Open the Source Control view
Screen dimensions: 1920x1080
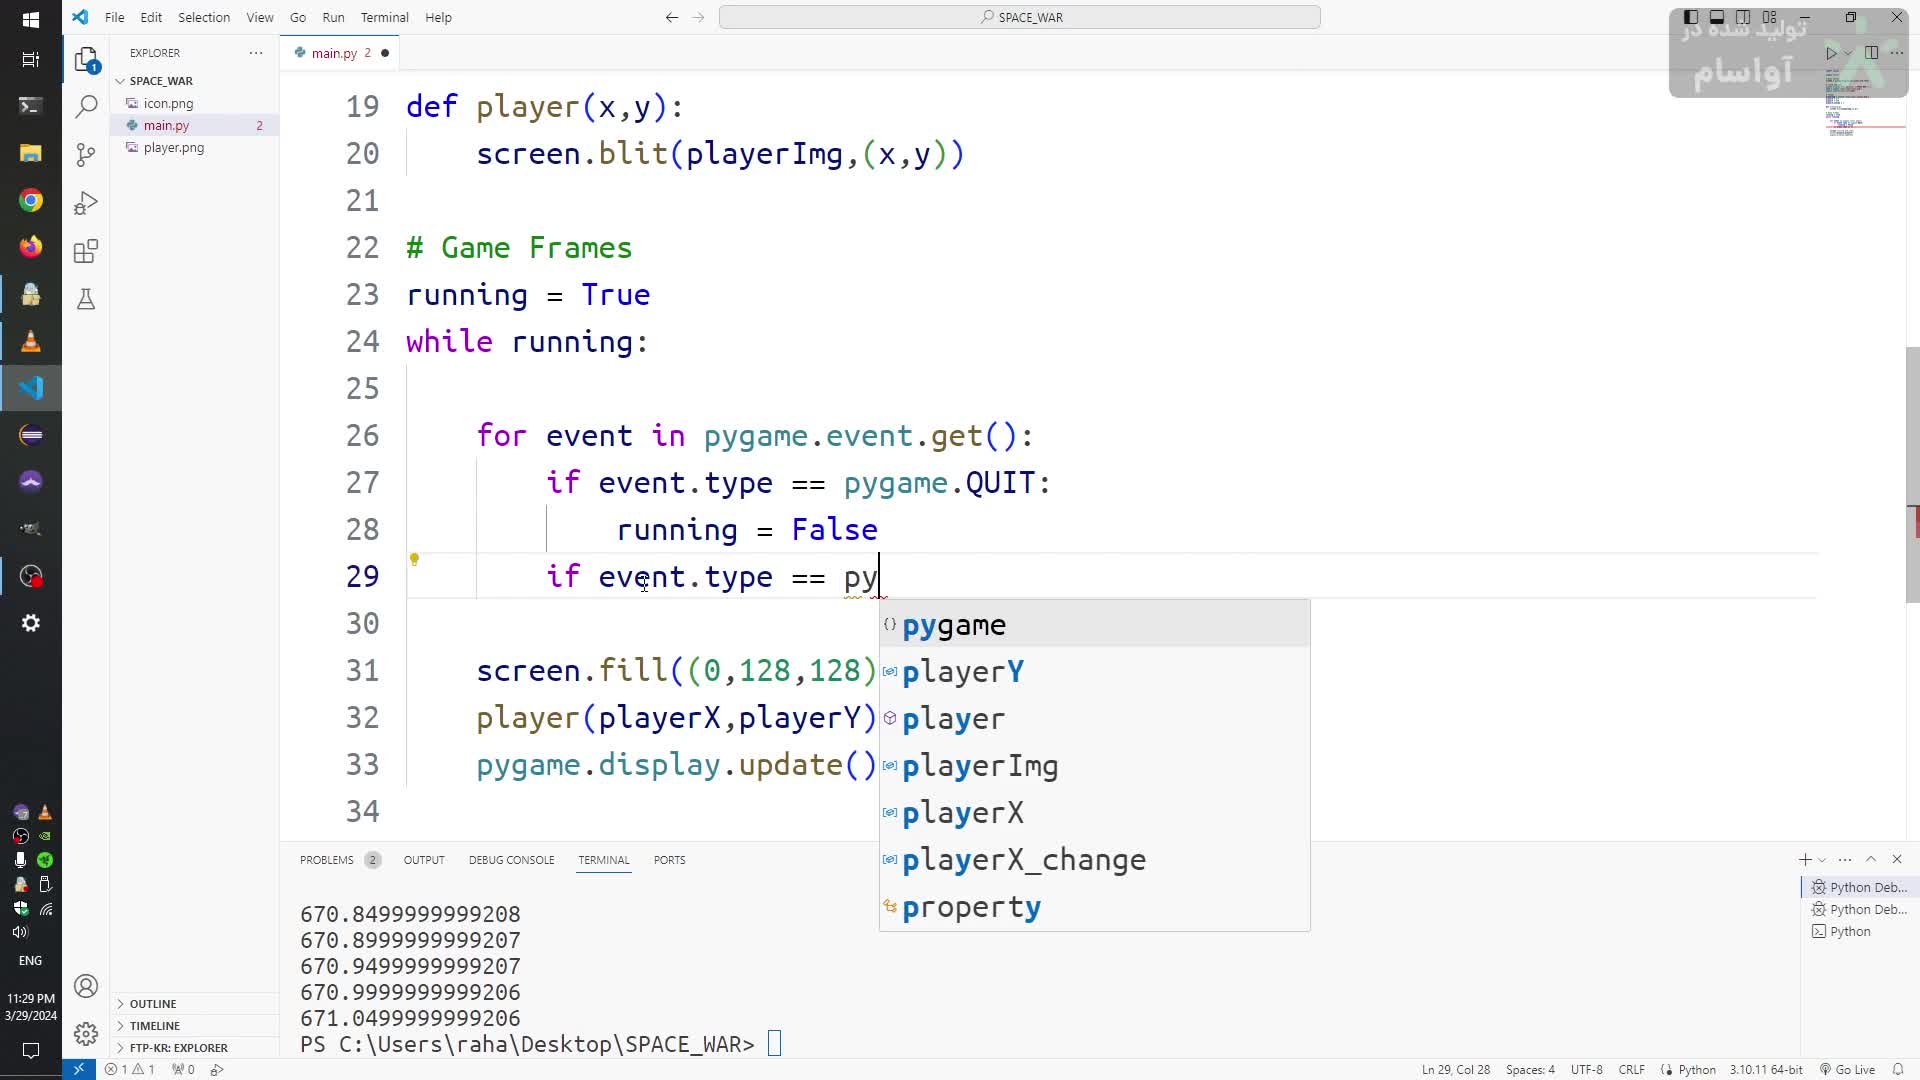(86, 154)
